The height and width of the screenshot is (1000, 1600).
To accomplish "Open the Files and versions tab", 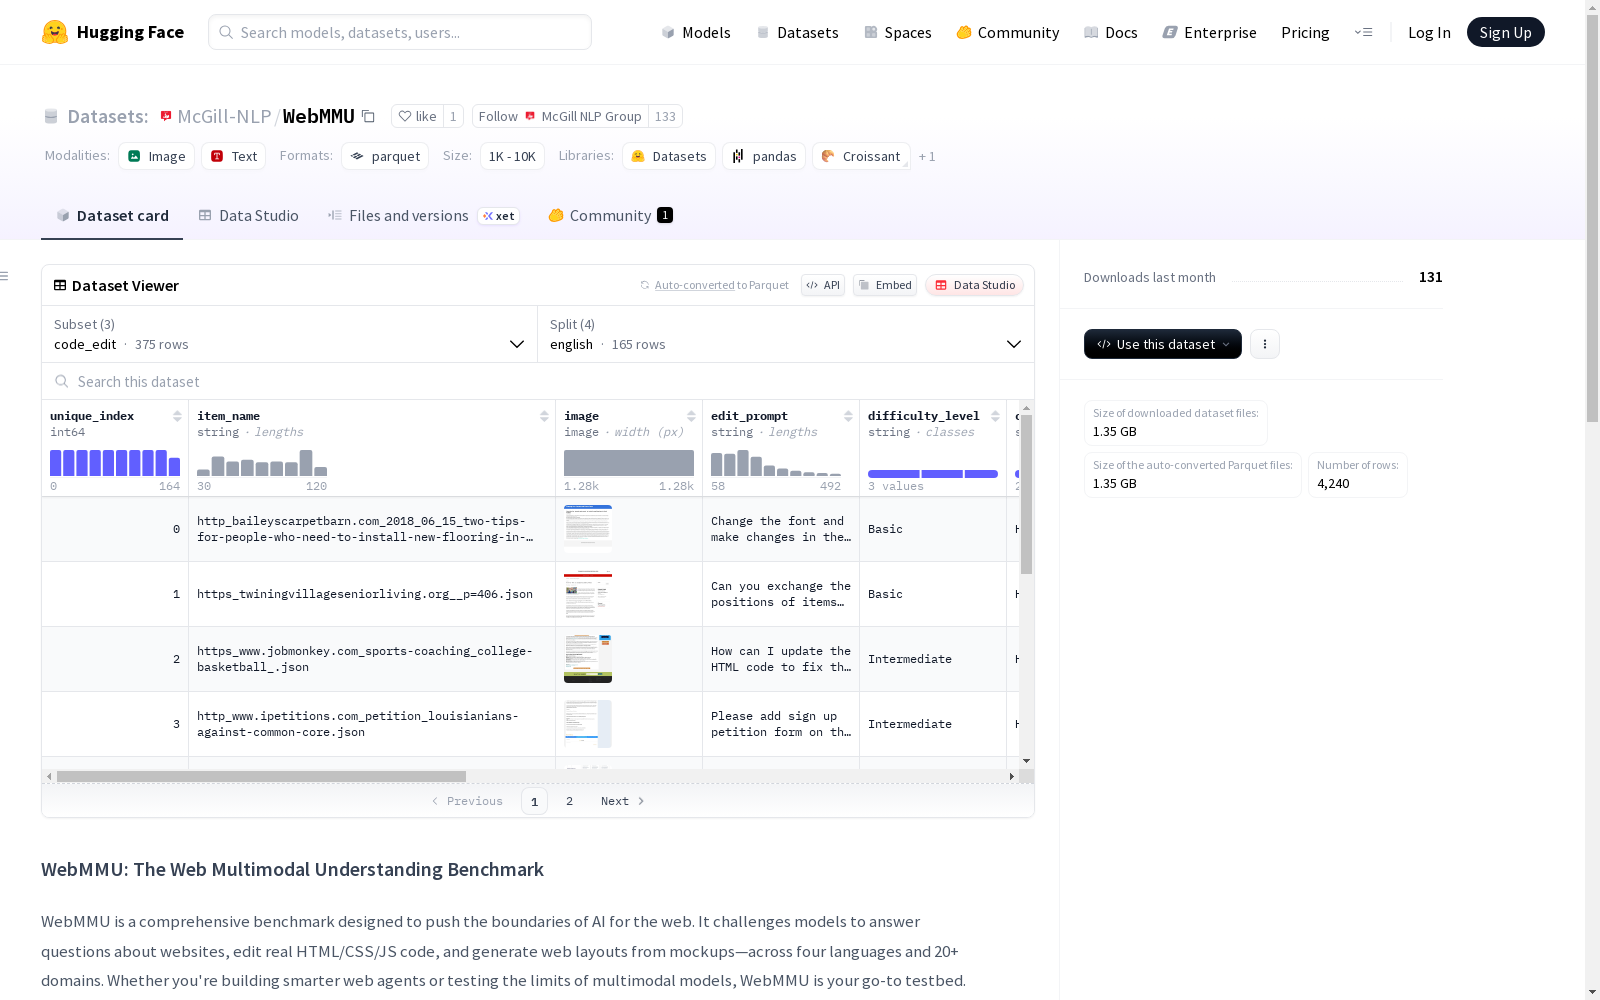I will tap(423, 216).
